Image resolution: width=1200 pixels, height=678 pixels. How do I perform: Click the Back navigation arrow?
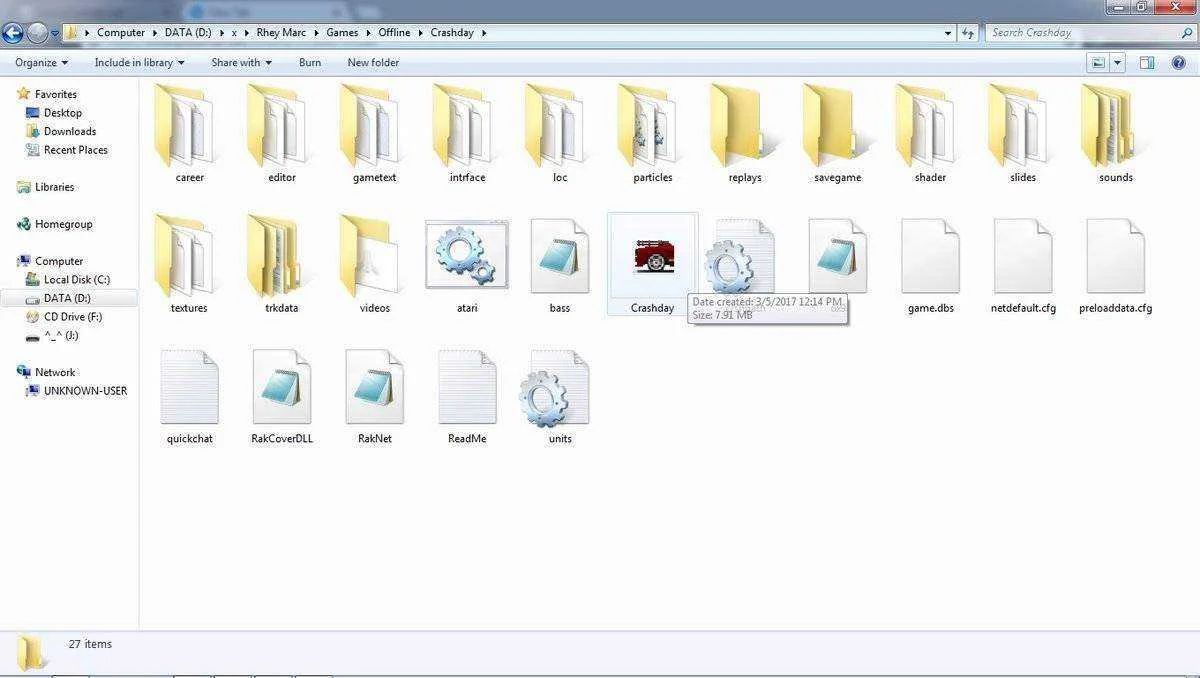tap(13, 32)
